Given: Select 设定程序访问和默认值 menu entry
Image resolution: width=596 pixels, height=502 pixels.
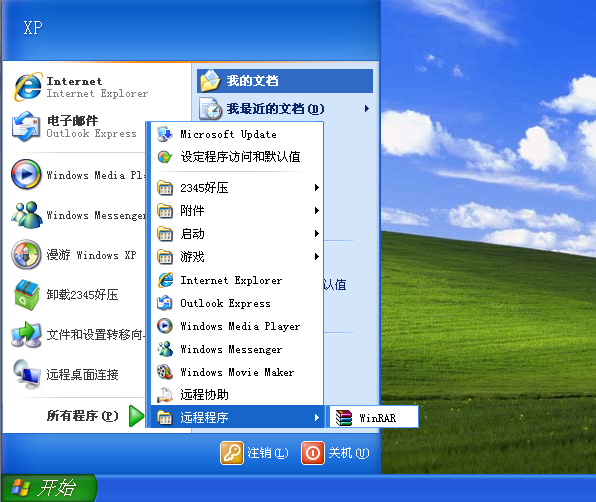Looking at the screenshot, I should coord(237,157).
